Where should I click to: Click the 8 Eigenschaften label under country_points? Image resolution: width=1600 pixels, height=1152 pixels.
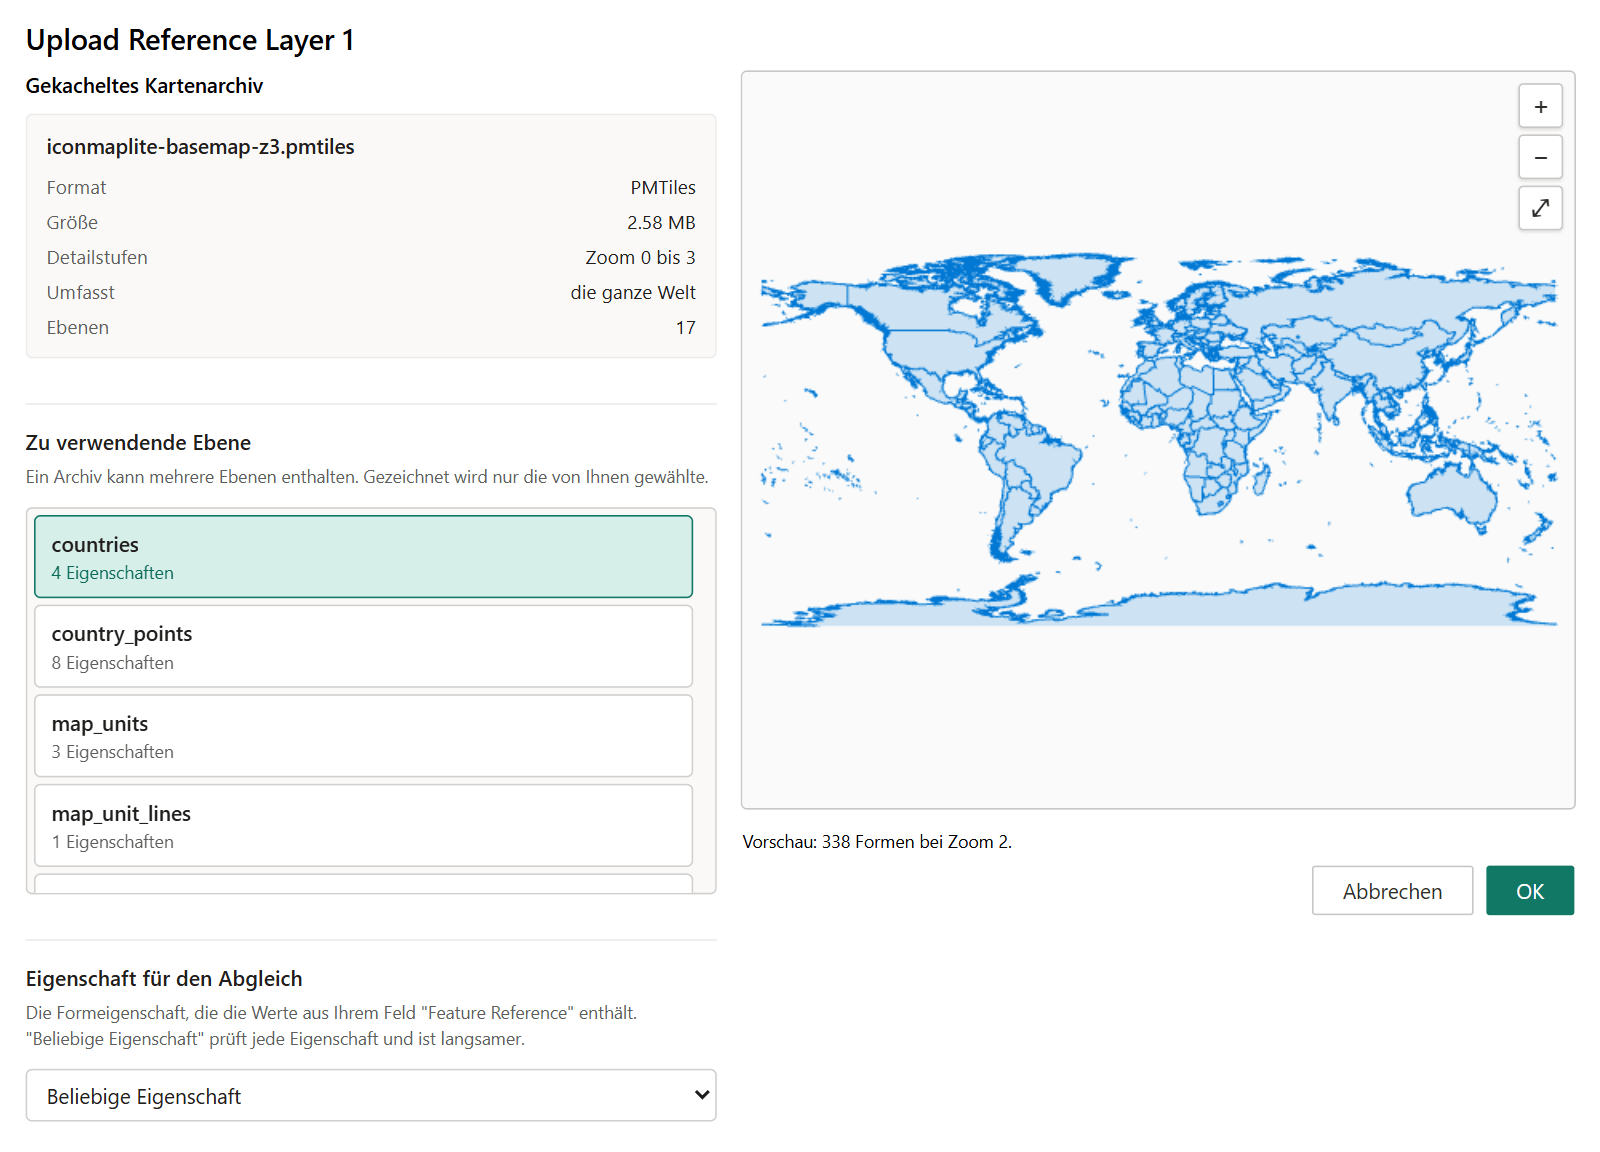point(113,663)
